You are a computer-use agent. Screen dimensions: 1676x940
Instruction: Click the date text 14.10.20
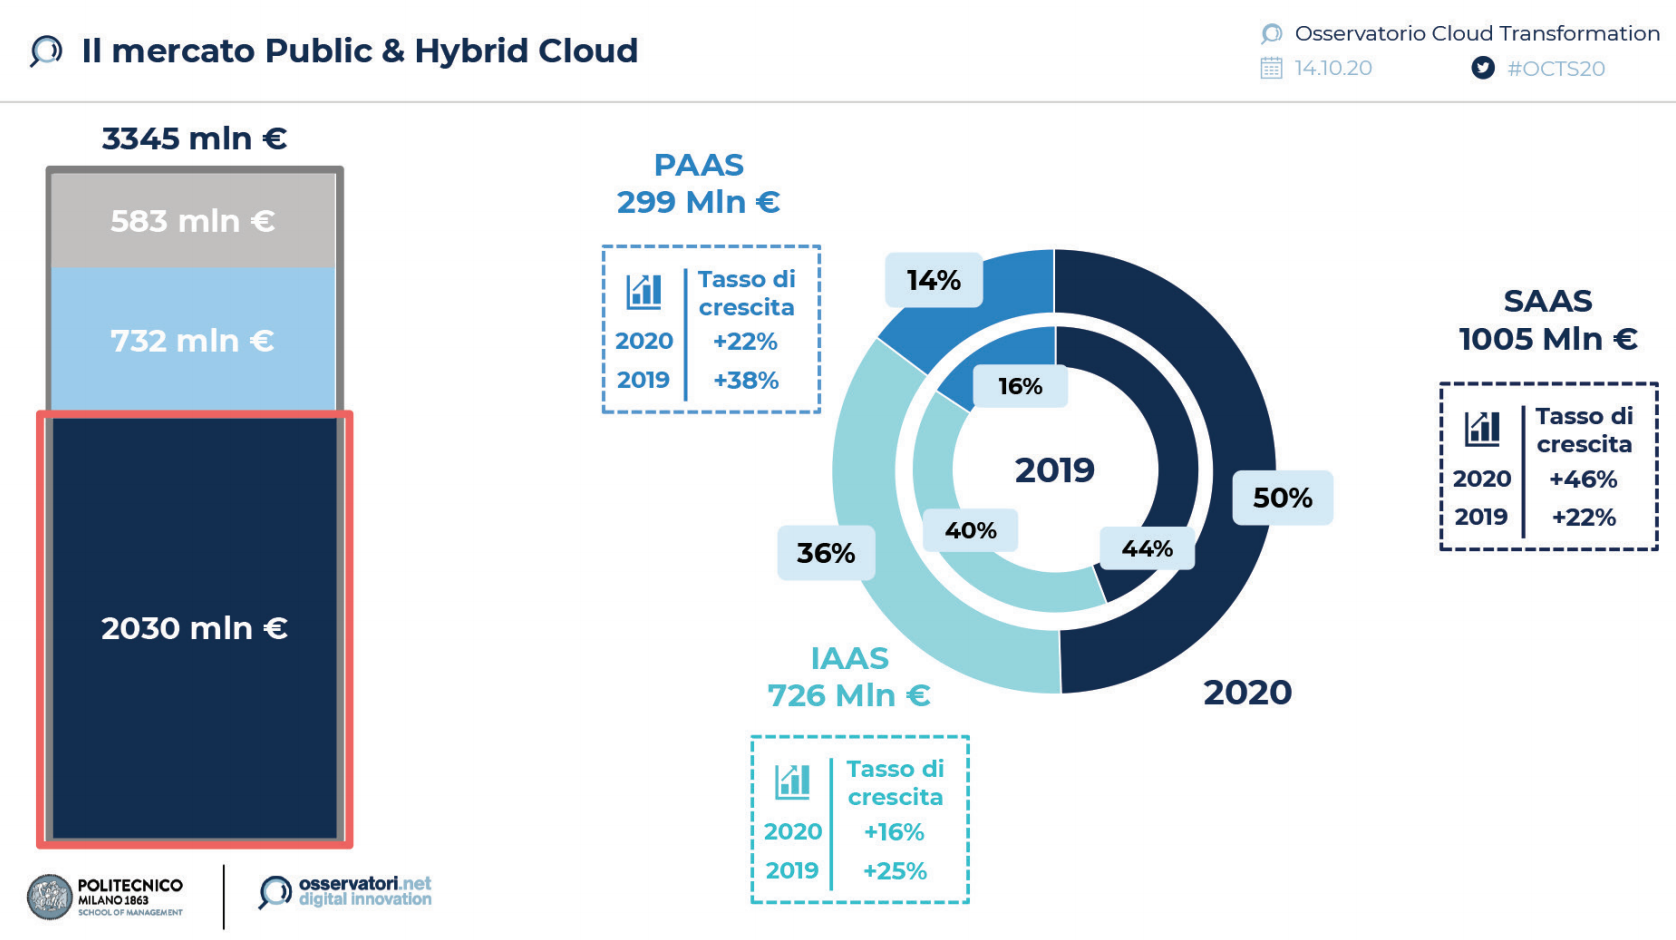pos(1333,68)
